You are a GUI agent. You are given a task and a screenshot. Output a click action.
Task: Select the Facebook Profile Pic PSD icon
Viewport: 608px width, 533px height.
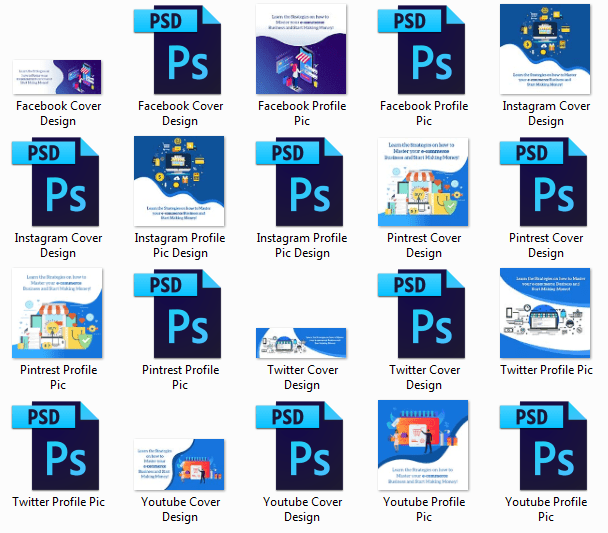(x=421, y=49)
